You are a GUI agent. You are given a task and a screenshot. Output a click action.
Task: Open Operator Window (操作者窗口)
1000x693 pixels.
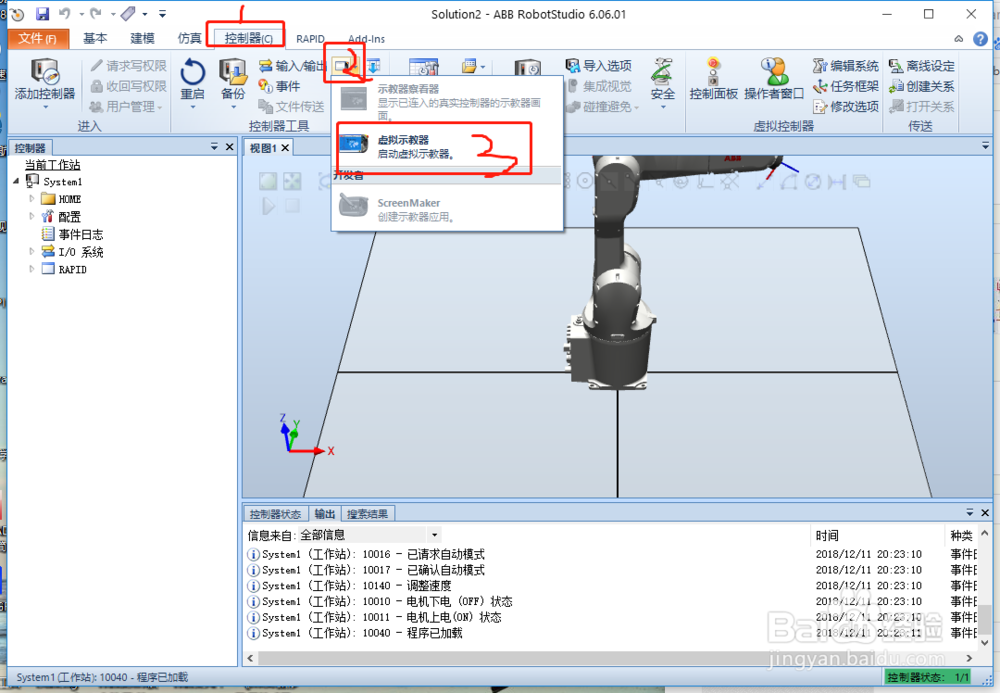pyautogui.click(x=774, y=80)
